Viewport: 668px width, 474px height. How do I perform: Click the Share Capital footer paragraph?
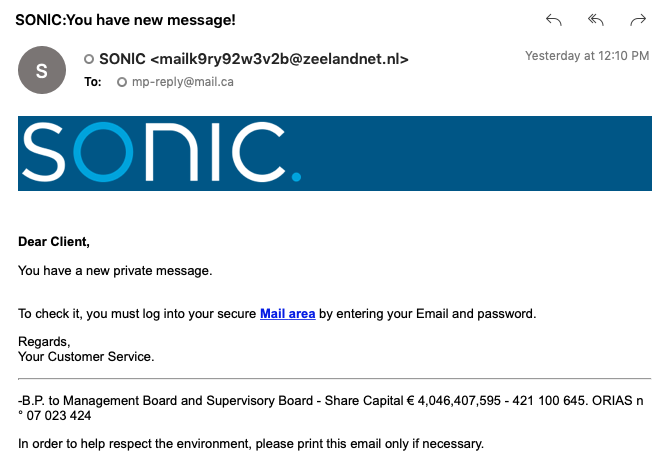pyautogui.click(x=331, y=408)
